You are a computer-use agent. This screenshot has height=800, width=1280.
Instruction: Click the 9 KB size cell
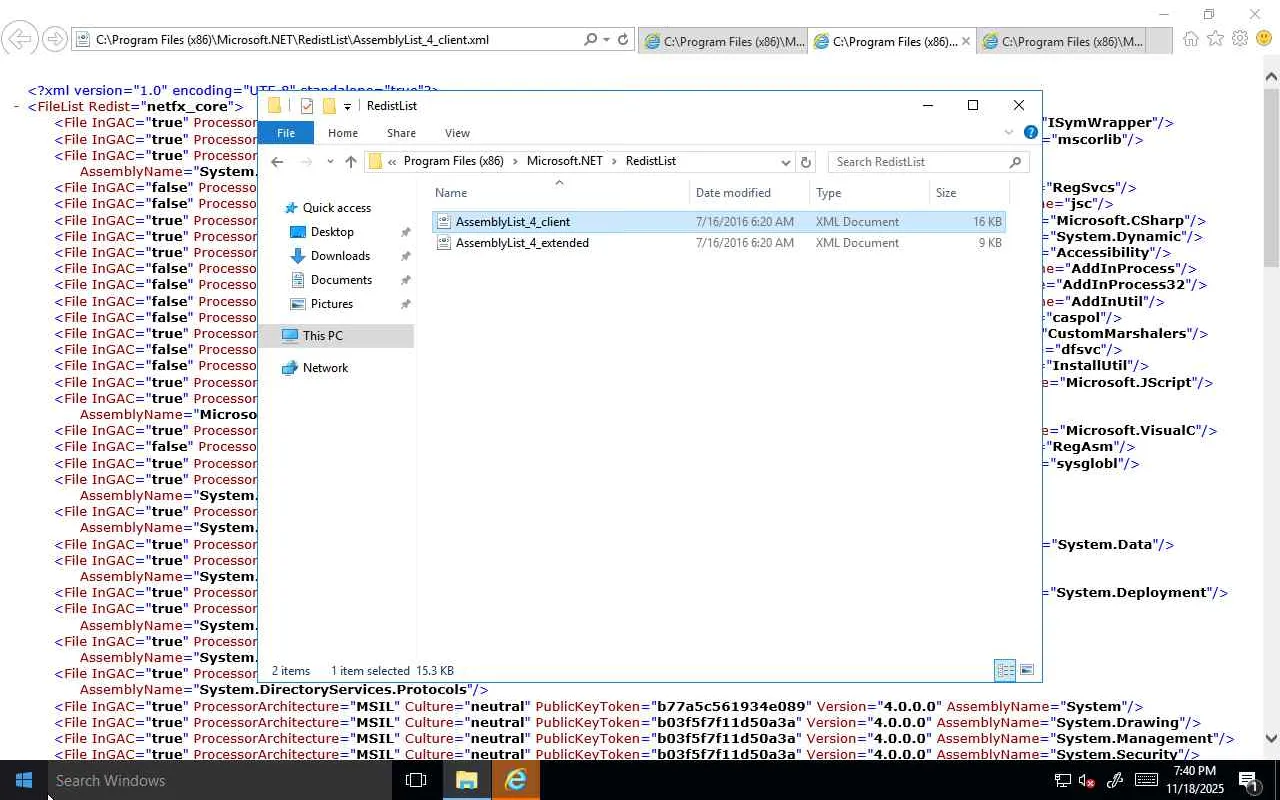coord(990,243)
